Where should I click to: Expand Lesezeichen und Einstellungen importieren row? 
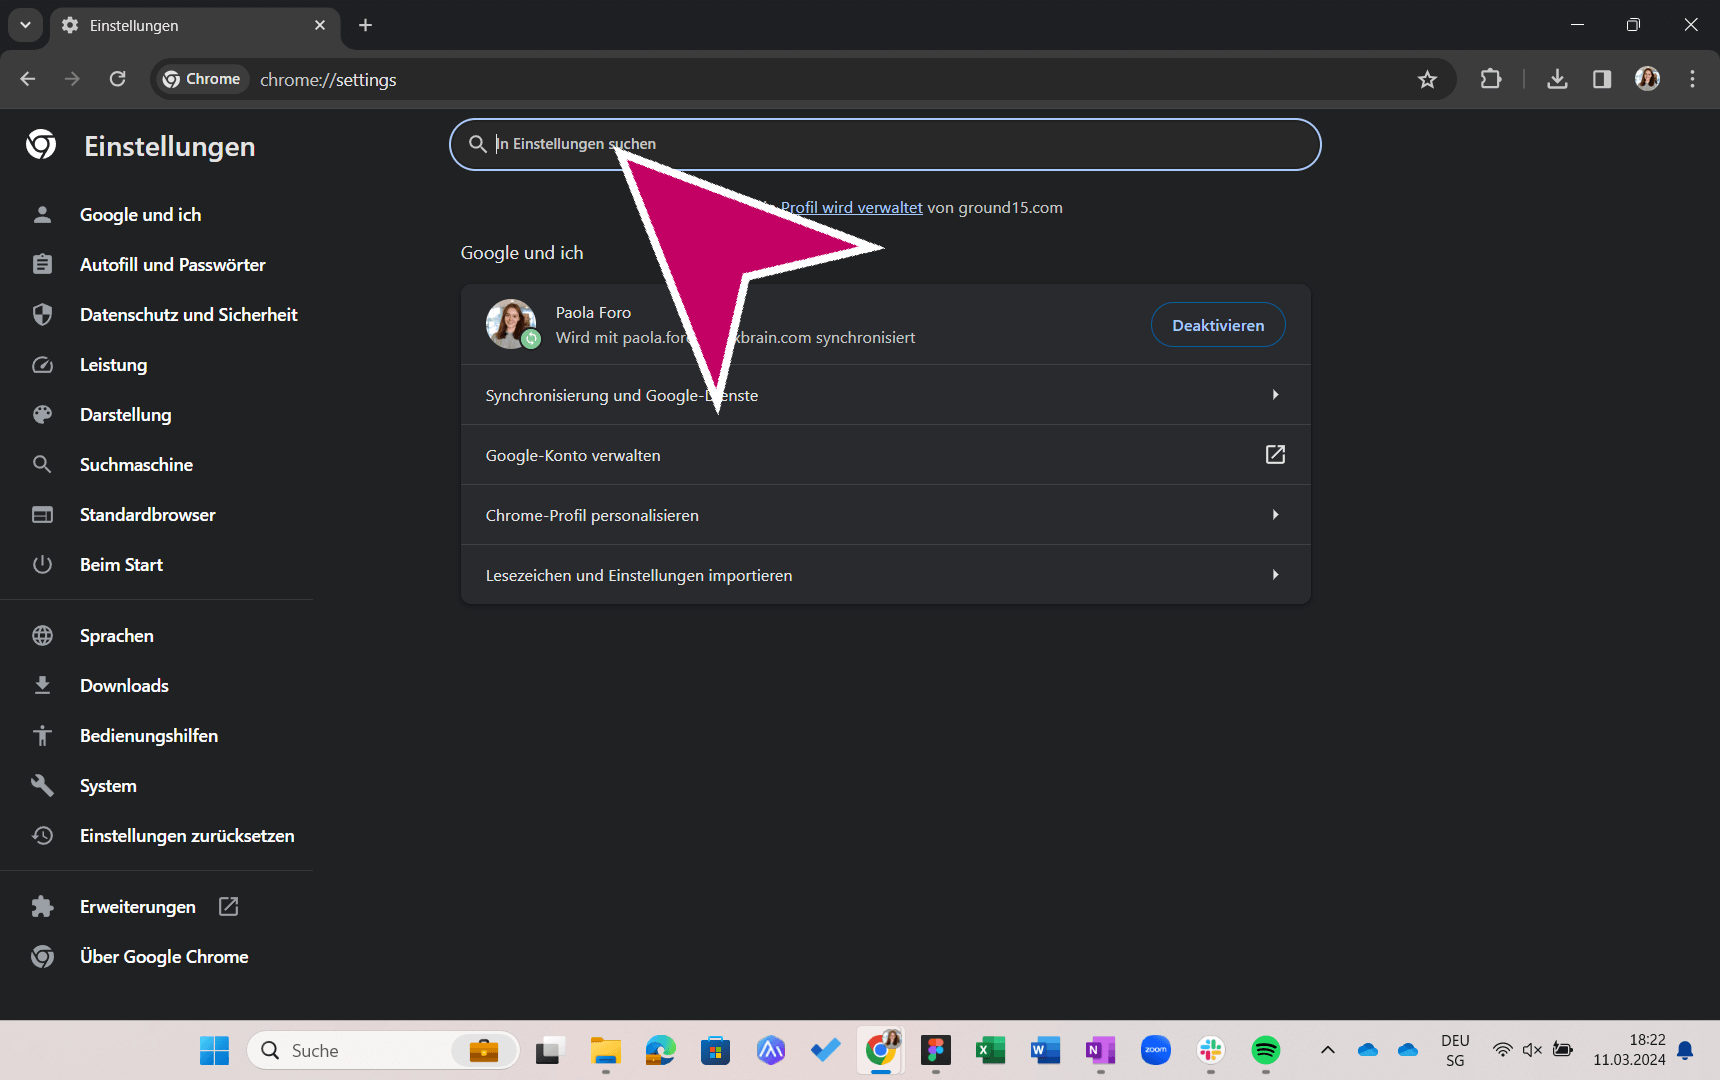pyautogui.click(x=885, y=575)
